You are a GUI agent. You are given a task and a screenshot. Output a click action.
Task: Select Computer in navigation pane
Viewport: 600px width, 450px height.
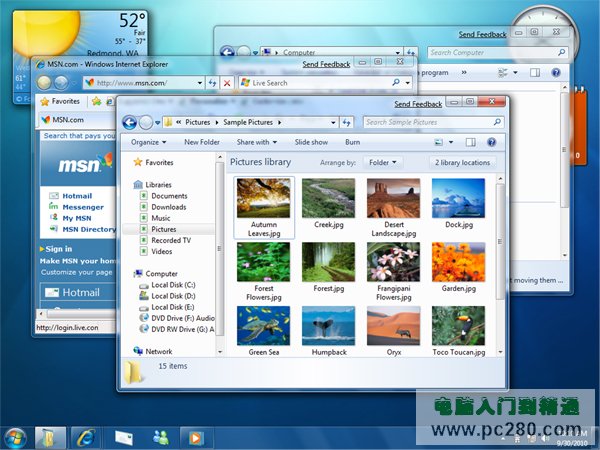(155, 274)
